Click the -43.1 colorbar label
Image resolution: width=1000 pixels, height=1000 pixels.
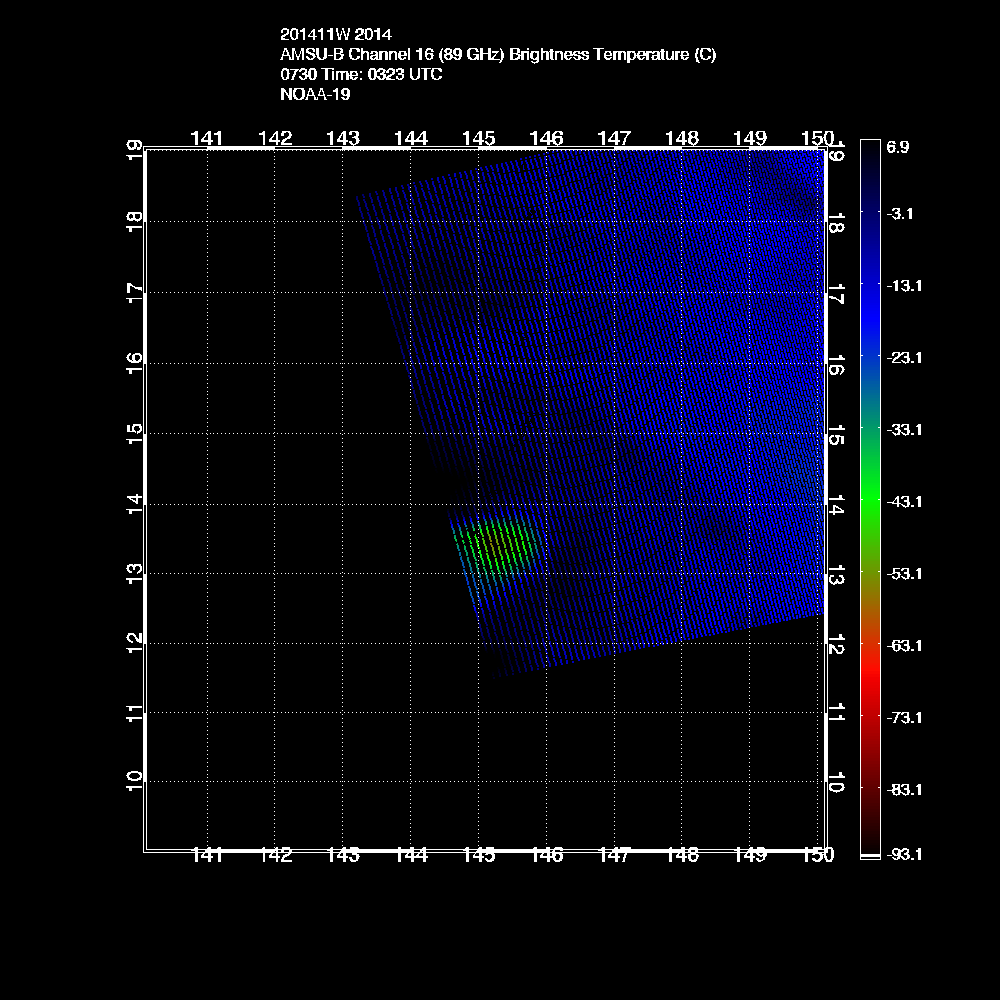coord(903,501)
